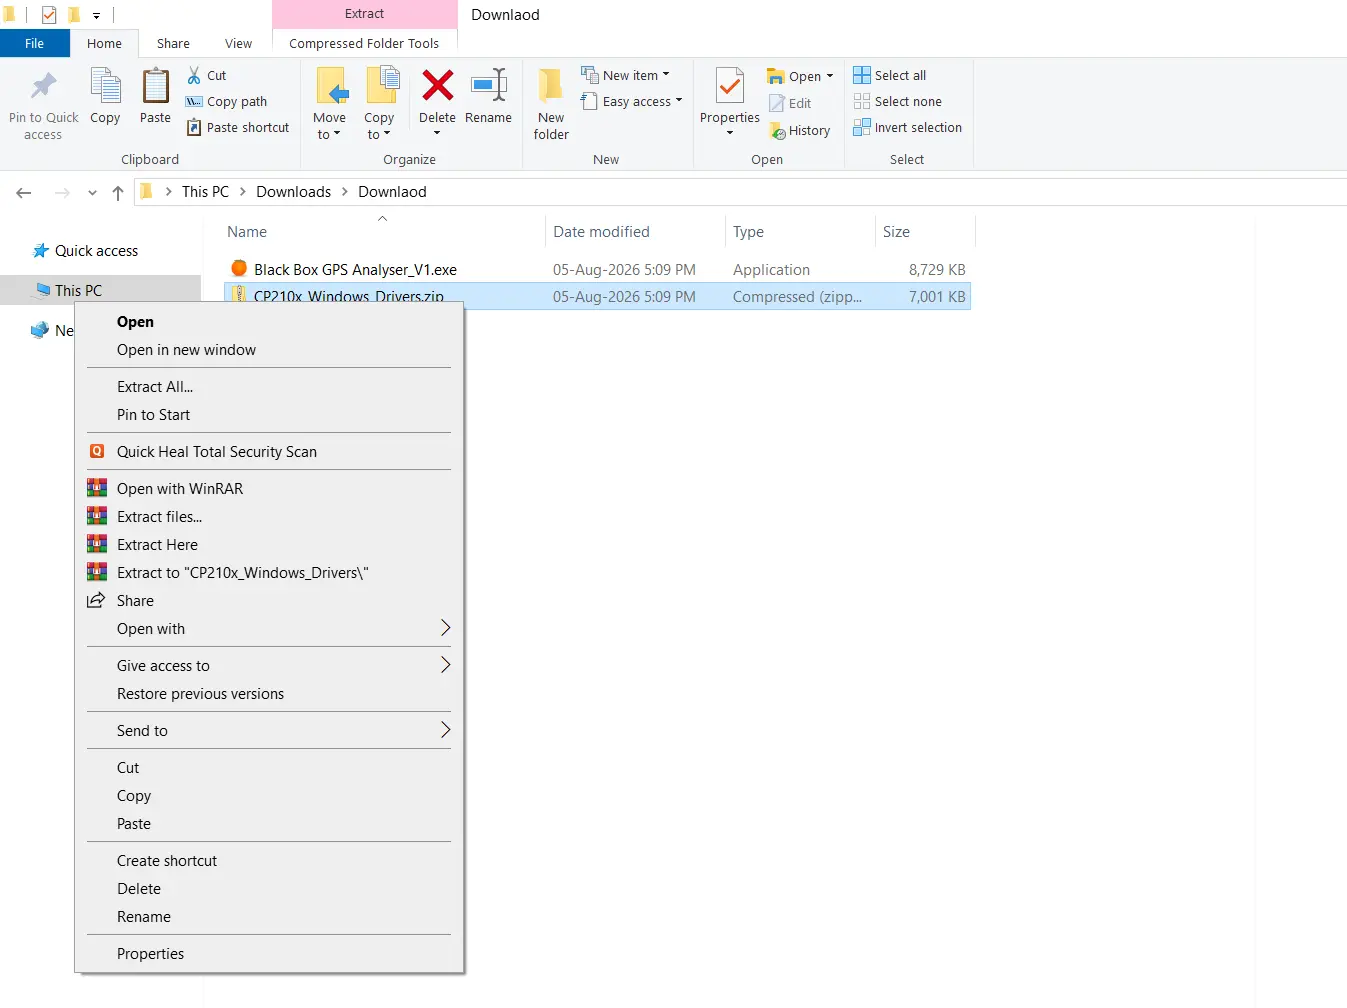1347x1008 pixels.
Task: Click Copy path in Clipboard group
Action: pos(226,101)
